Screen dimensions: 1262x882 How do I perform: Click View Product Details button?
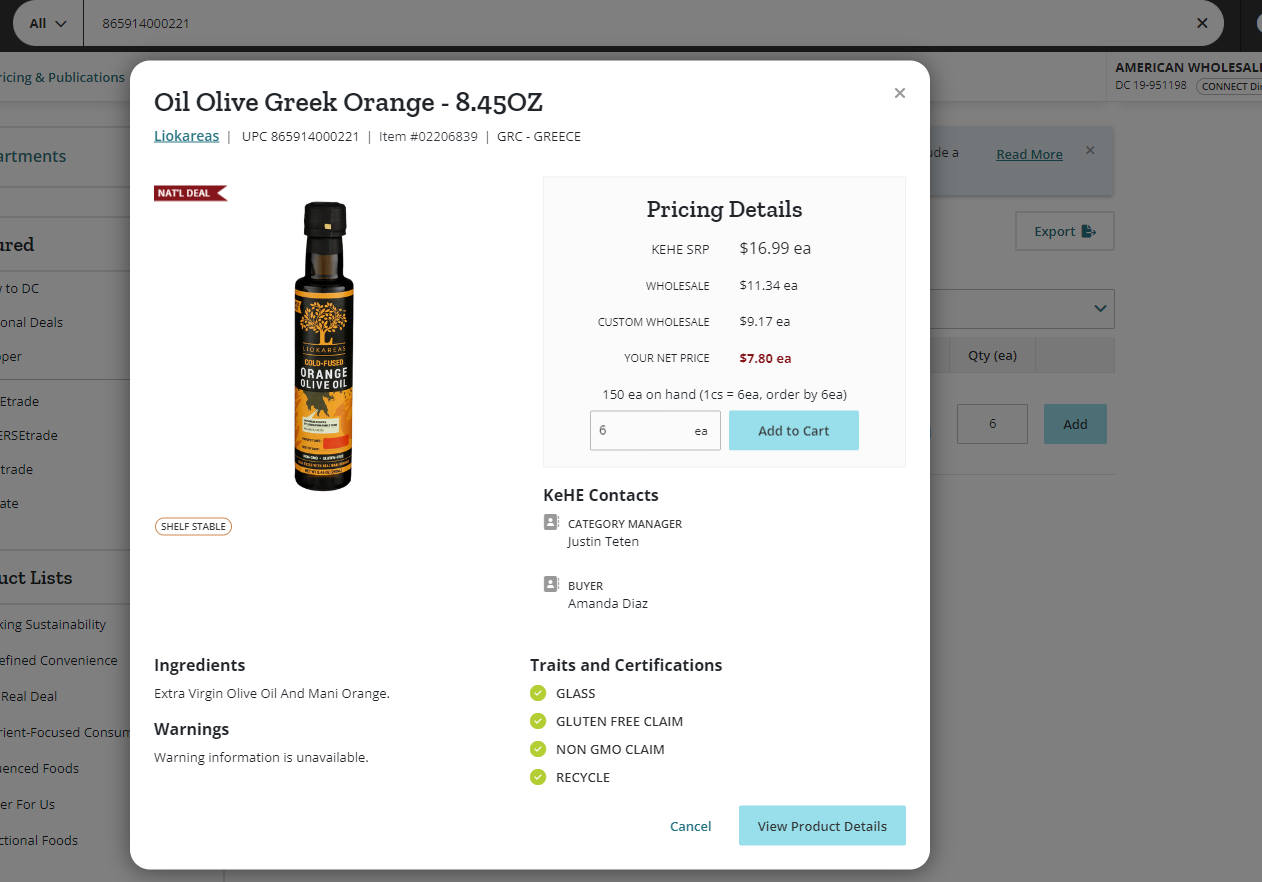pyautogui.click(x=822, y=826)
